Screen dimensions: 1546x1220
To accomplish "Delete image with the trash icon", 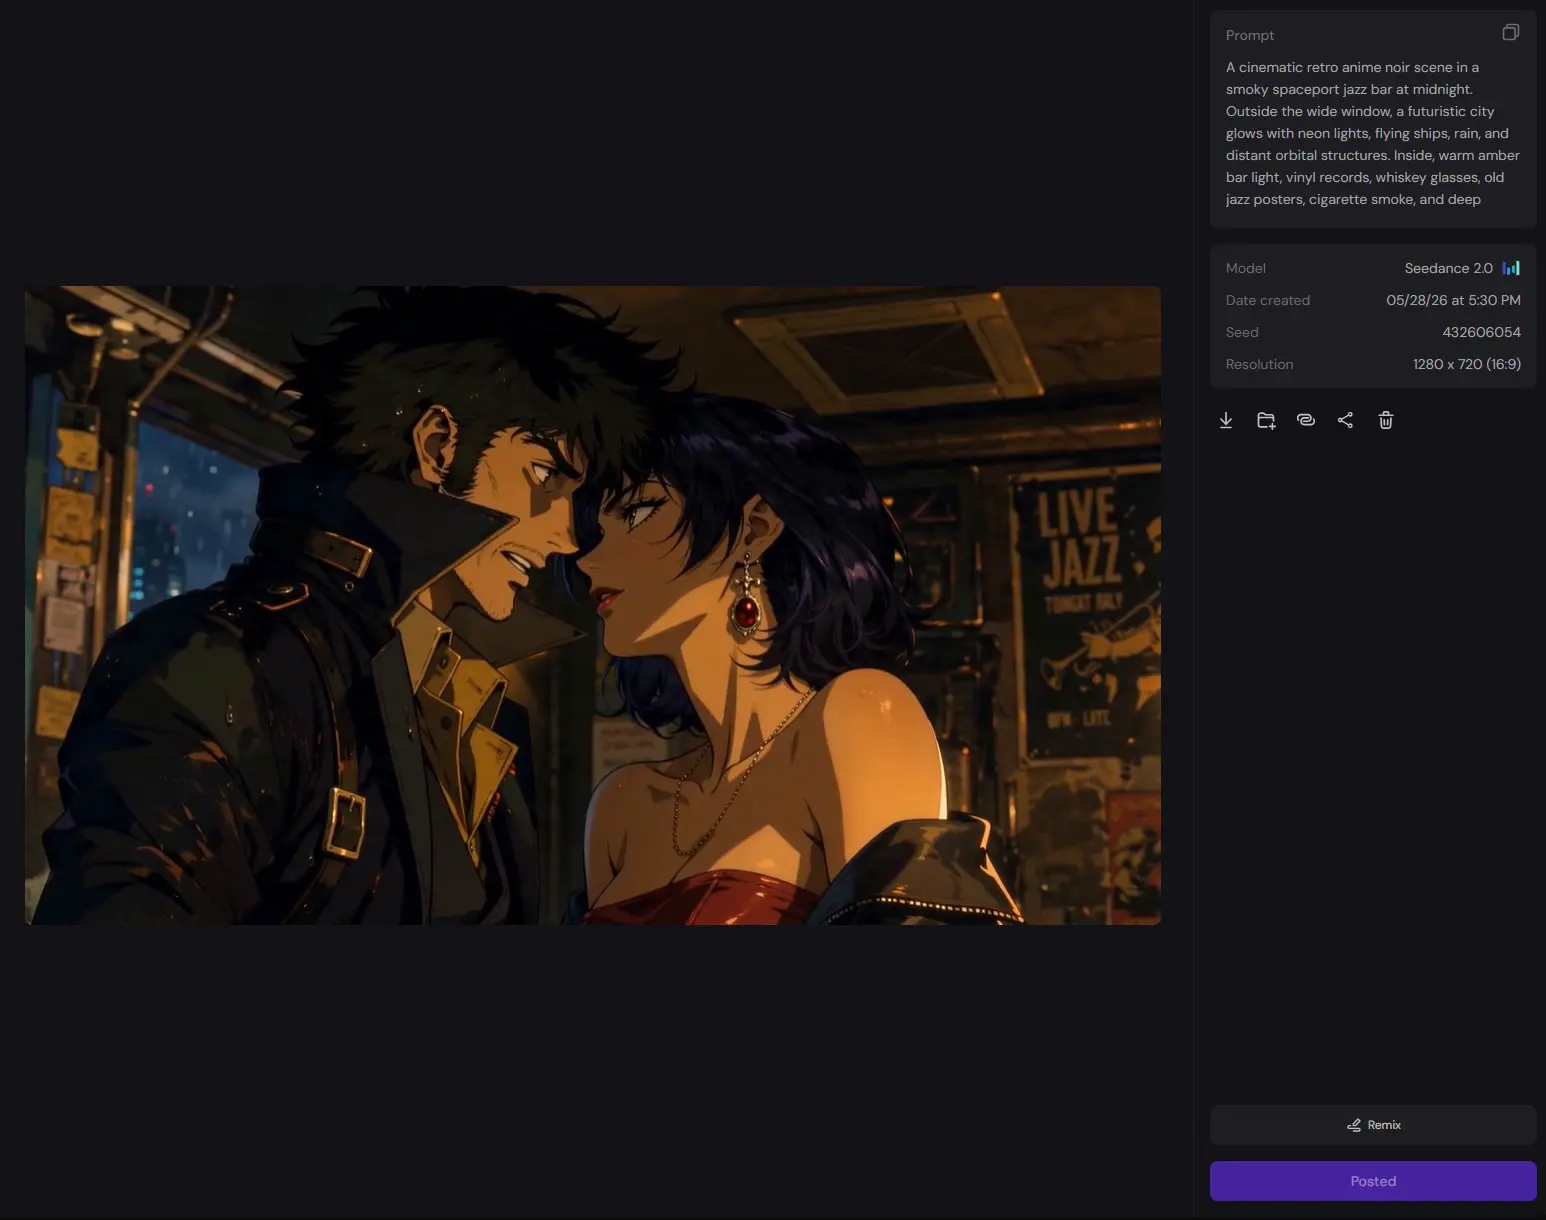I will pos(1386,420).
